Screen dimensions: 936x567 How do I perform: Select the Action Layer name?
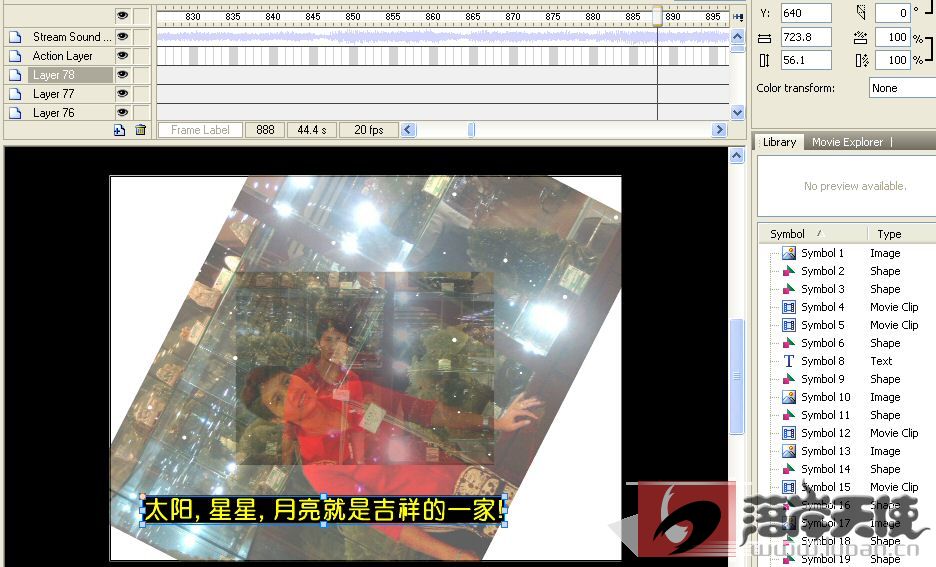pyautogui.click(x=63, y=56)
